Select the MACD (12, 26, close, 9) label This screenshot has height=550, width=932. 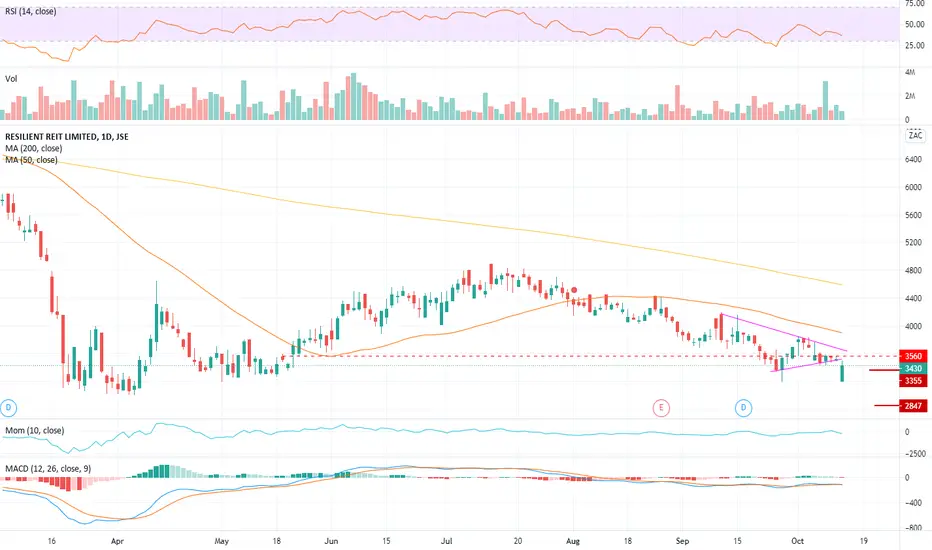[48, 469]
